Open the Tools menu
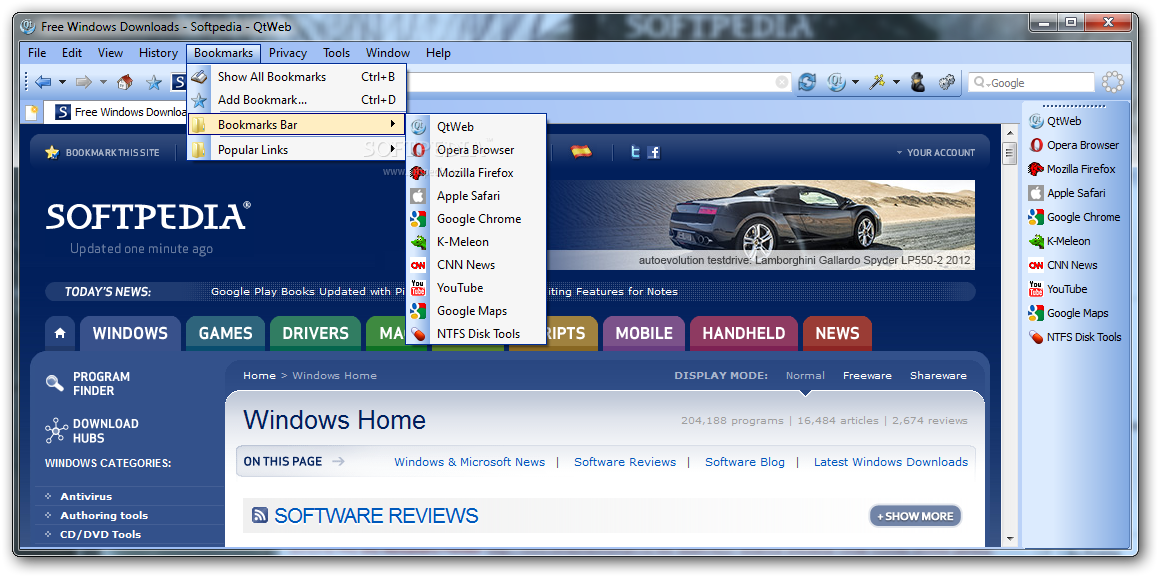This screenshot has width=1159, height=577. (x=336, y=52)
